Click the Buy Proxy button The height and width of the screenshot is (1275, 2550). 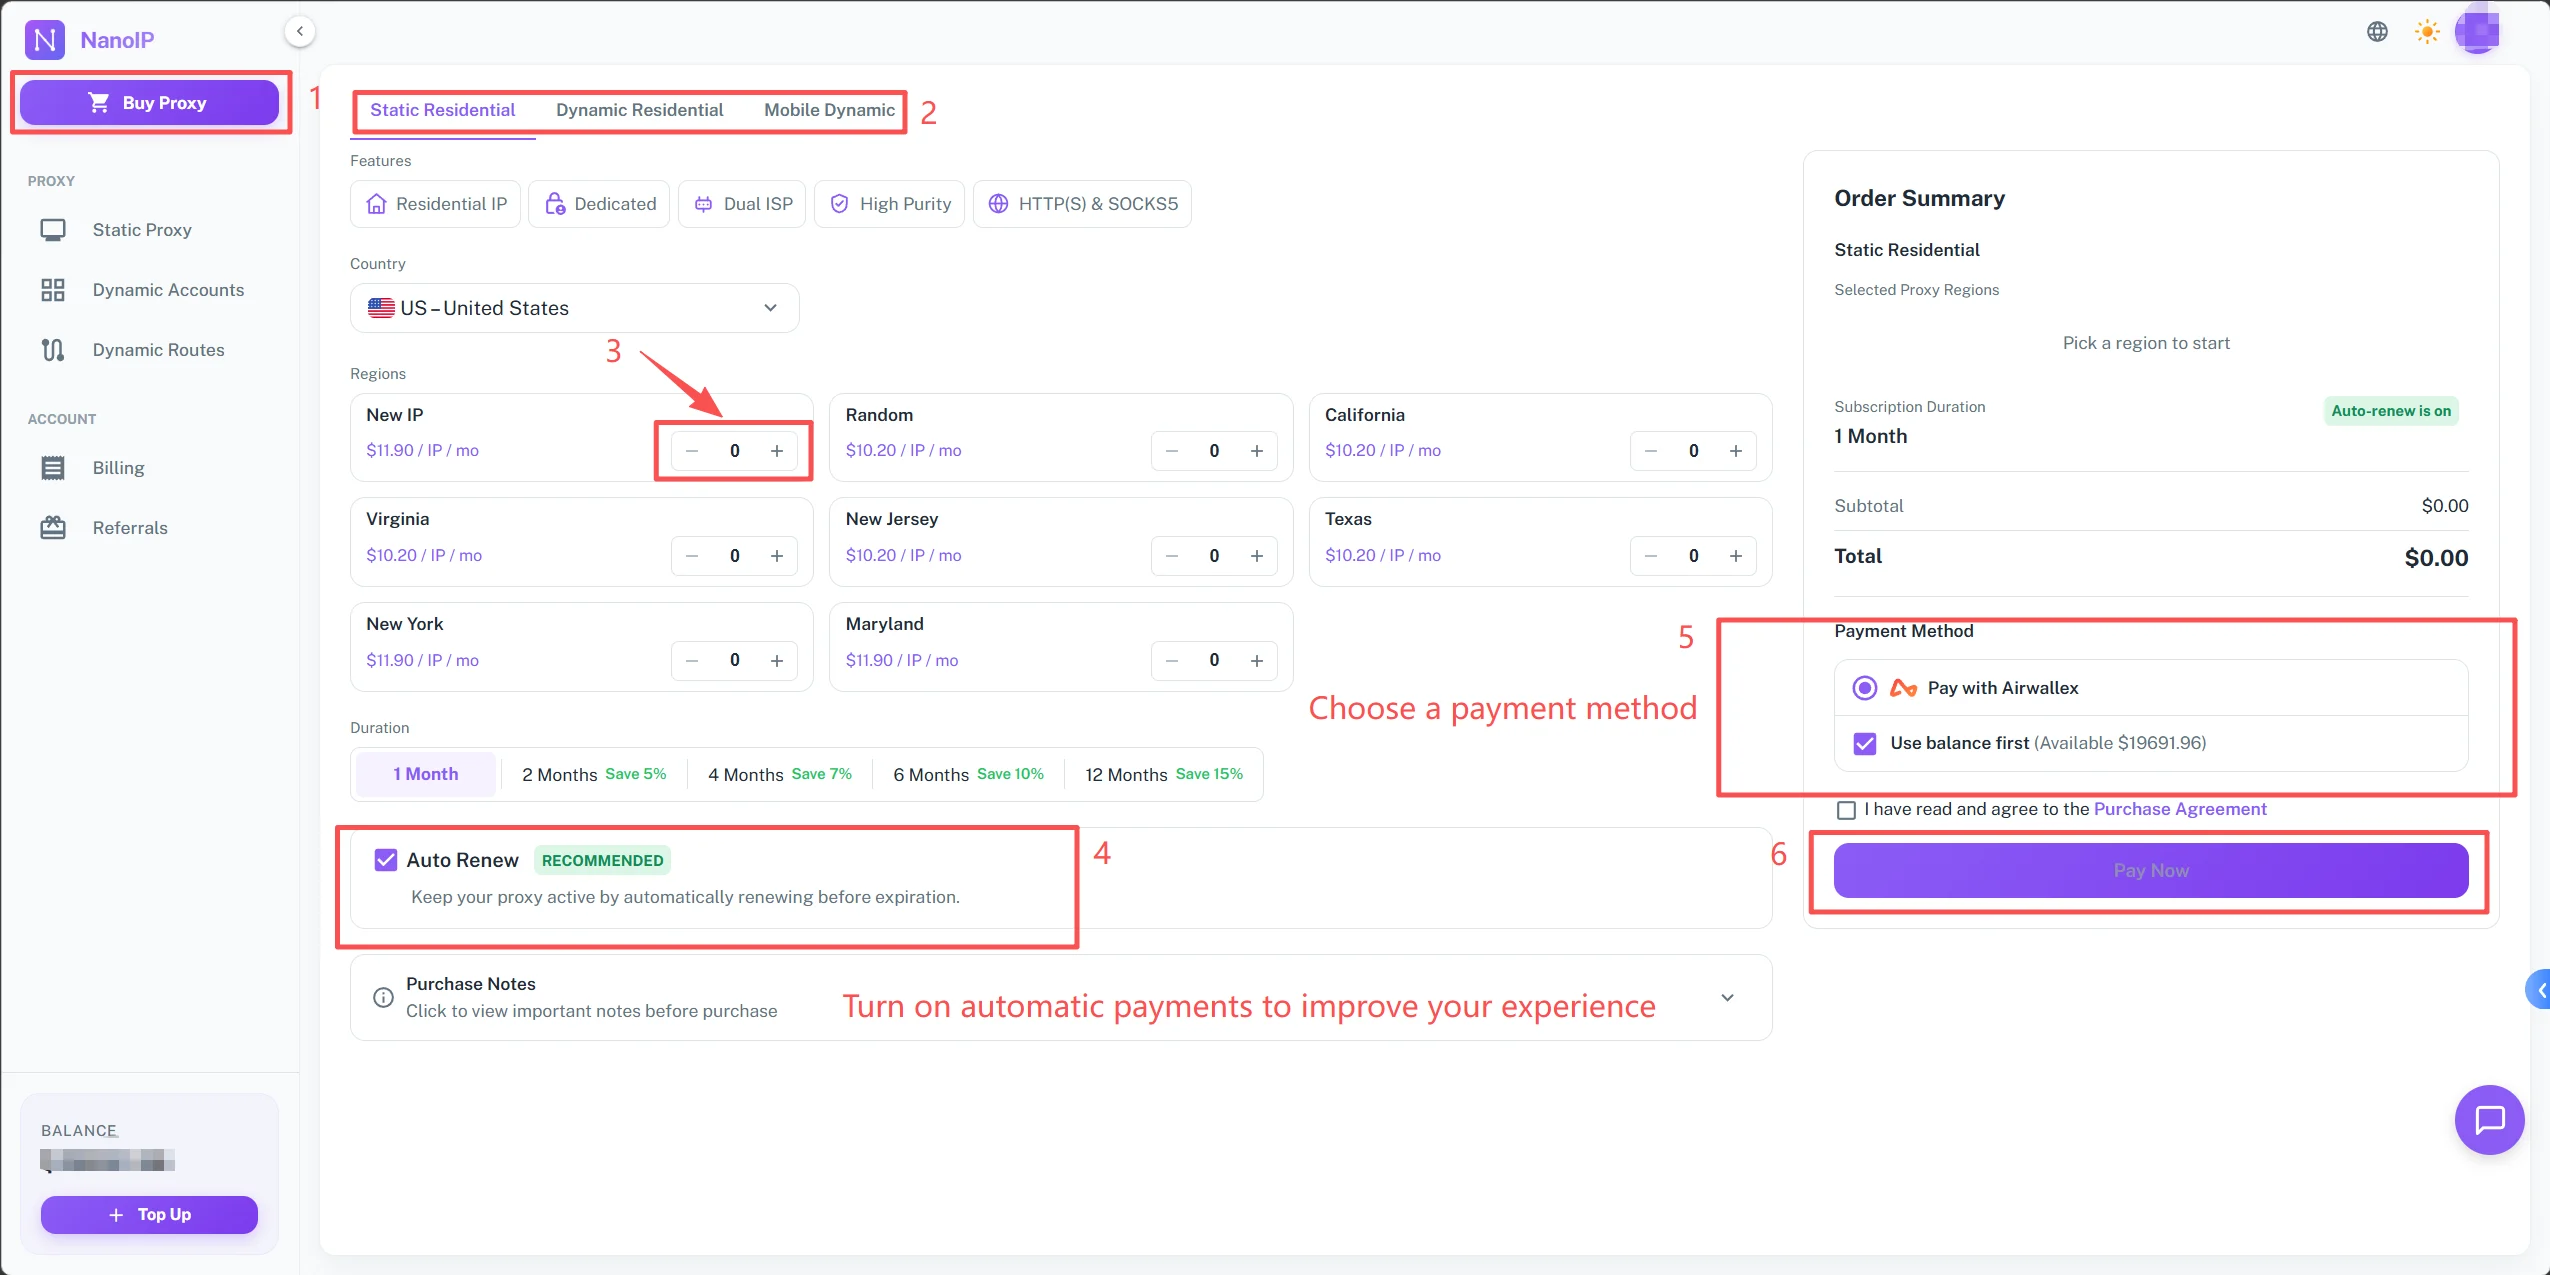tap(149, 103)
